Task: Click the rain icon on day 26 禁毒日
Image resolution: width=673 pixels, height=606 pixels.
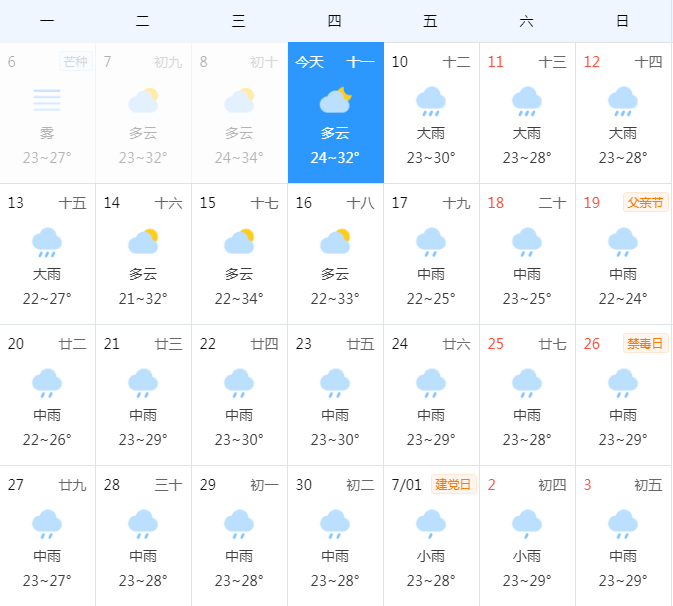Action: pos(623,383)
